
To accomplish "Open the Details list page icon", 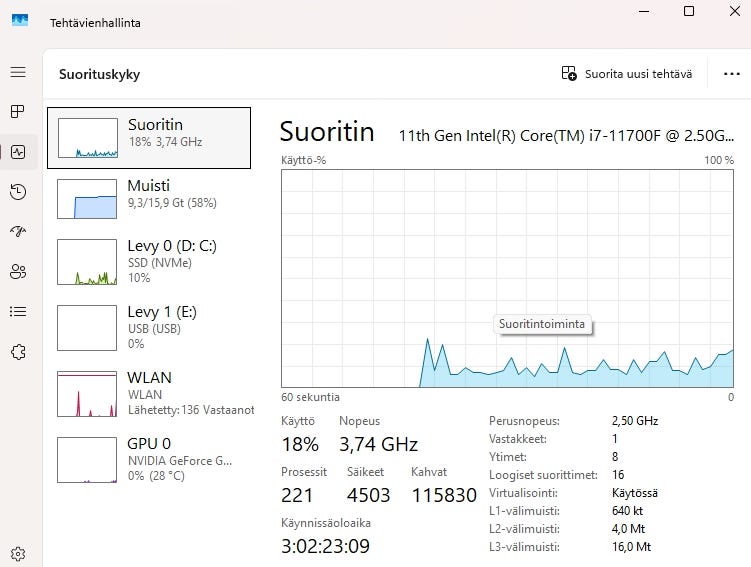I will [x=17, y=311].
